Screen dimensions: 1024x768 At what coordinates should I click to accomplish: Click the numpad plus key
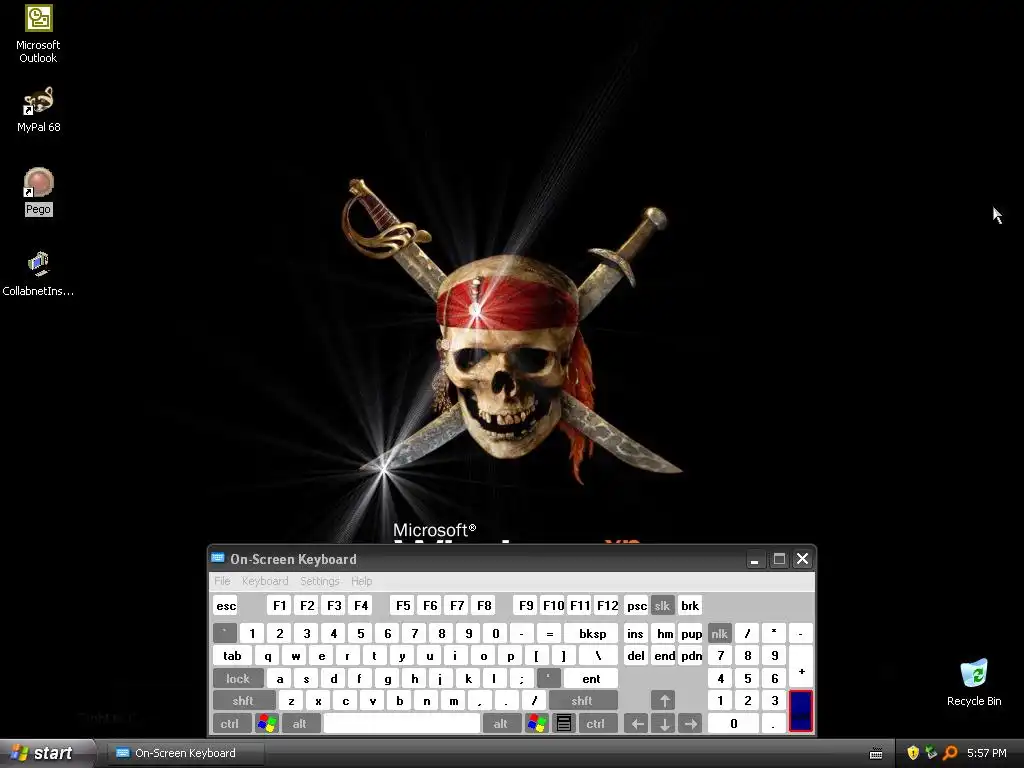(801, 667)
